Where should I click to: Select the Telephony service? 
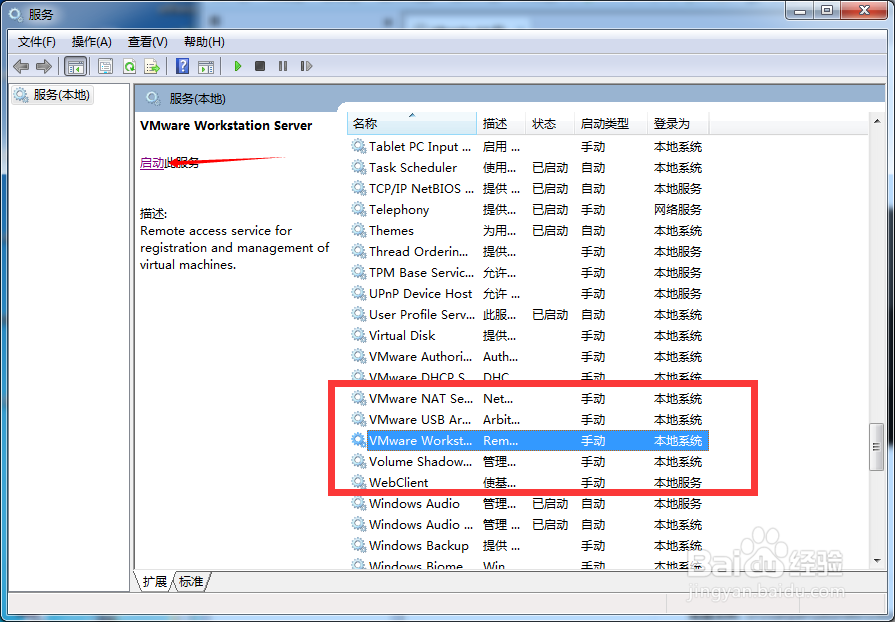[x=529, y=210]
